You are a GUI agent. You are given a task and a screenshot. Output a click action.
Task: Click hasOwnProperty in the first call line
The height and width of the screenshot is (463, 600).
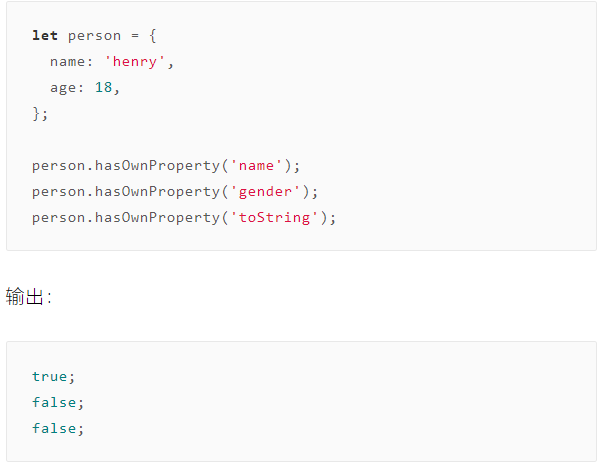157,166
